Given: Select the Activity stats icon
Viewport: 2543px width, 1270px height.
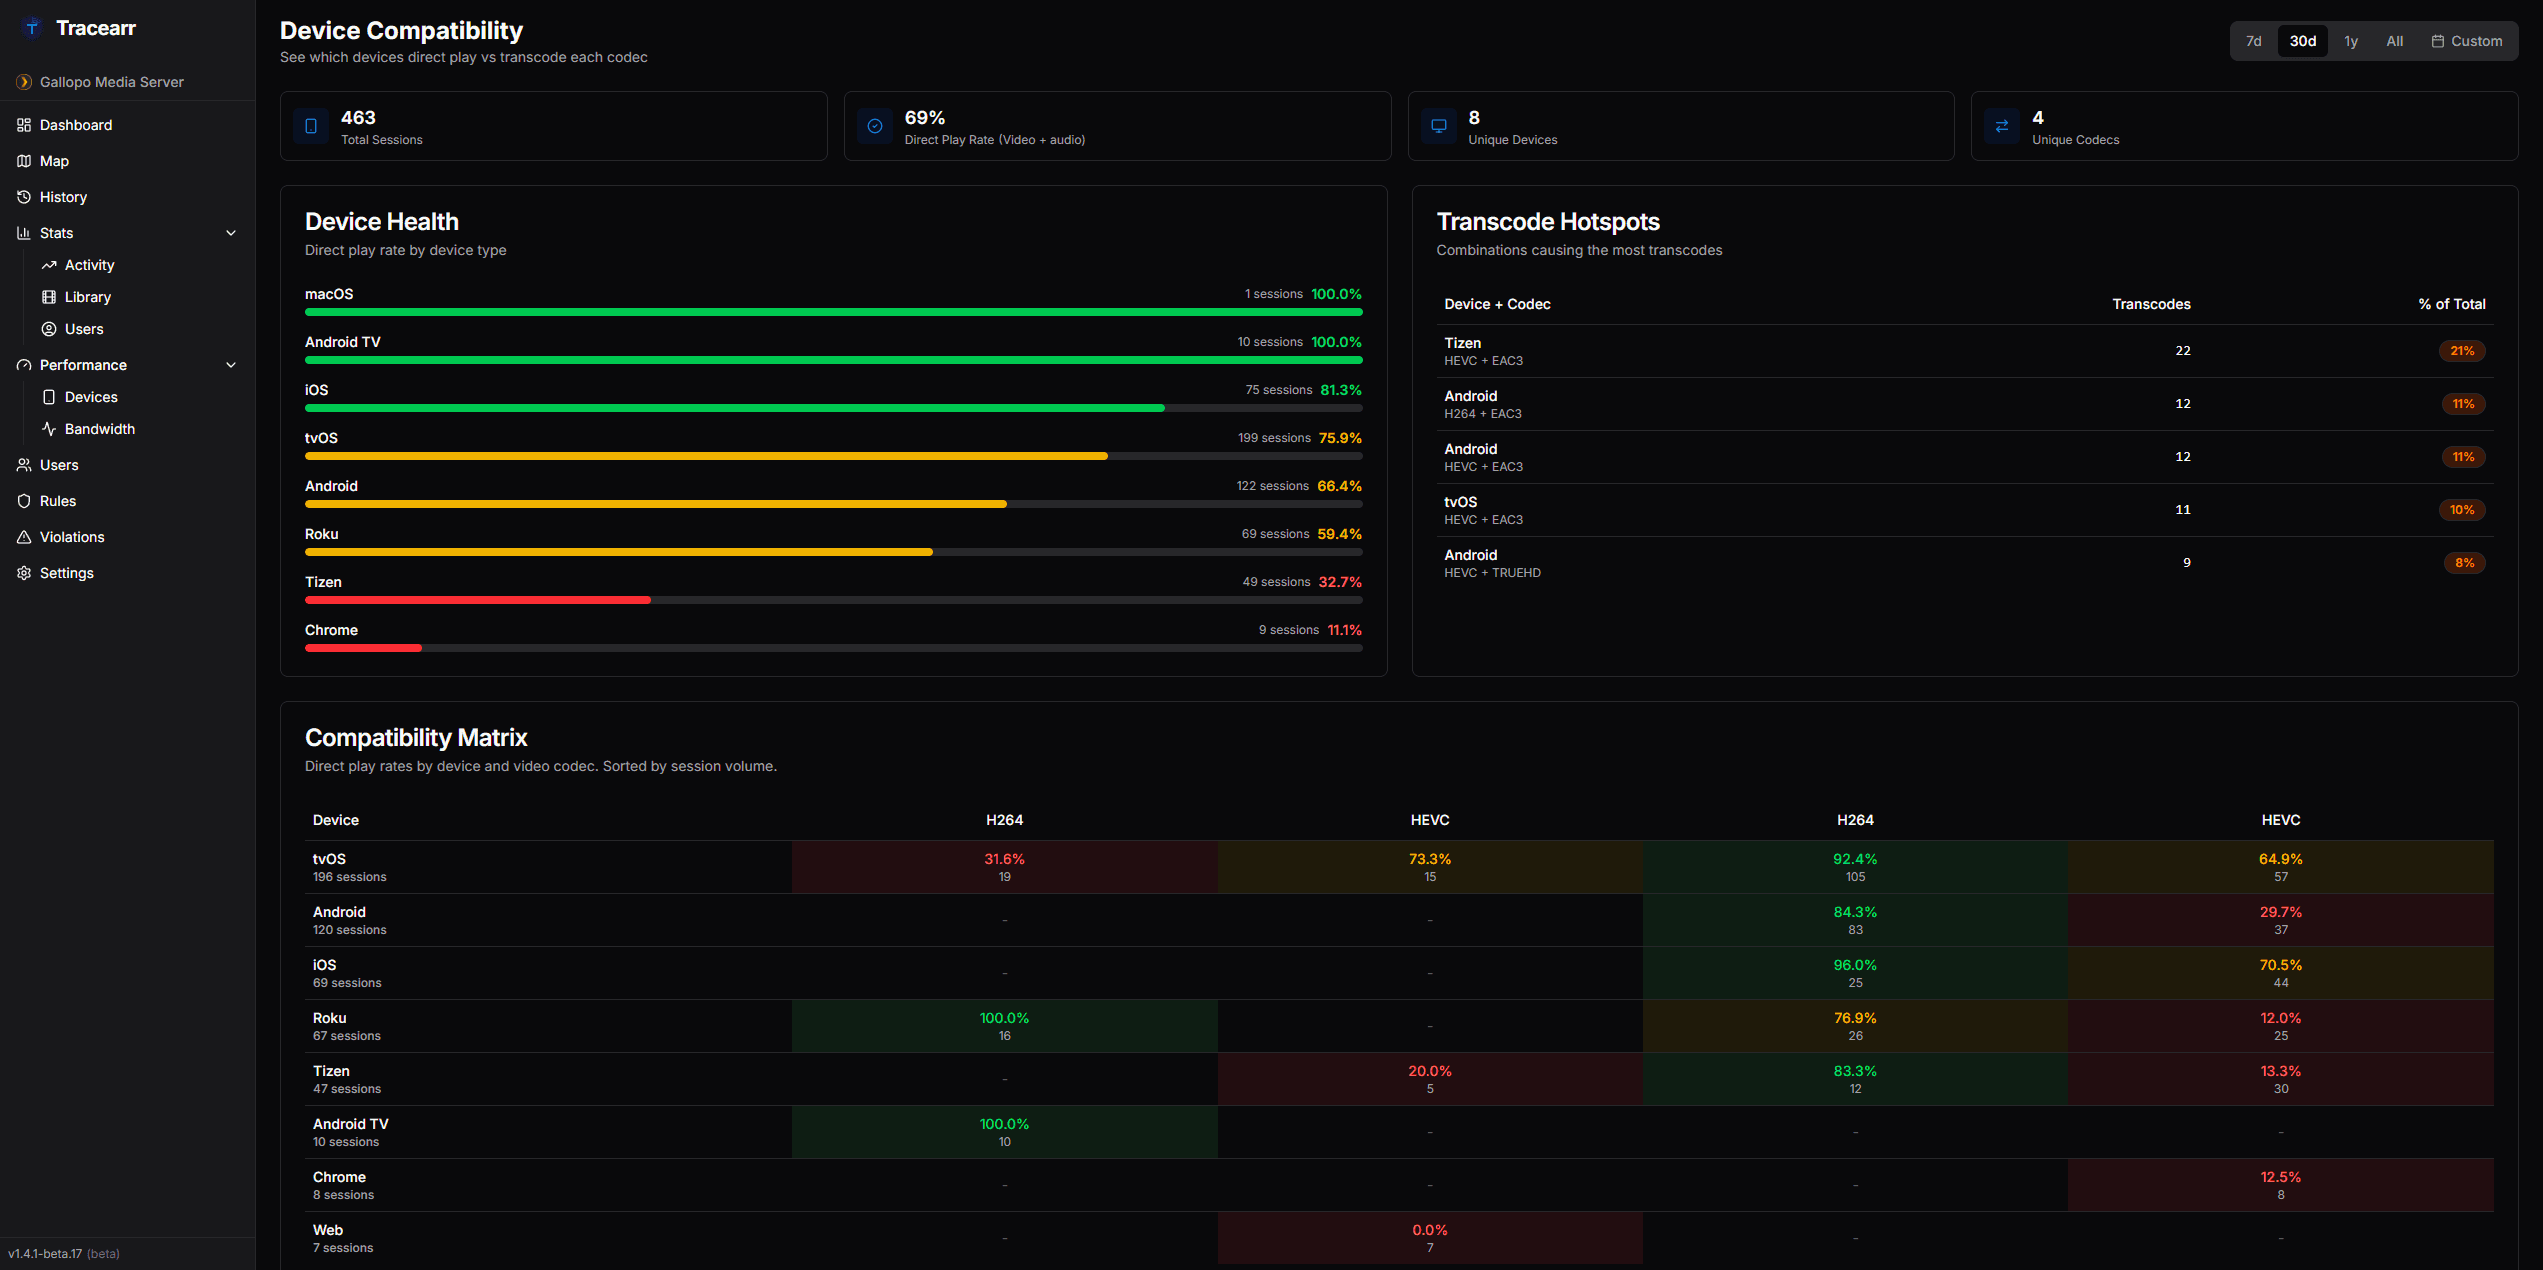Looking at the screenshot, I should 48,264.
